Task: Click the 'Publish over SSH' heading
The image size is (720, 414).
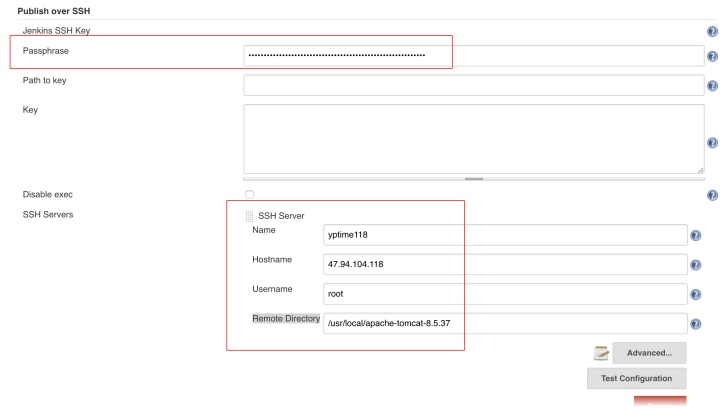Action: click(54, 11)
